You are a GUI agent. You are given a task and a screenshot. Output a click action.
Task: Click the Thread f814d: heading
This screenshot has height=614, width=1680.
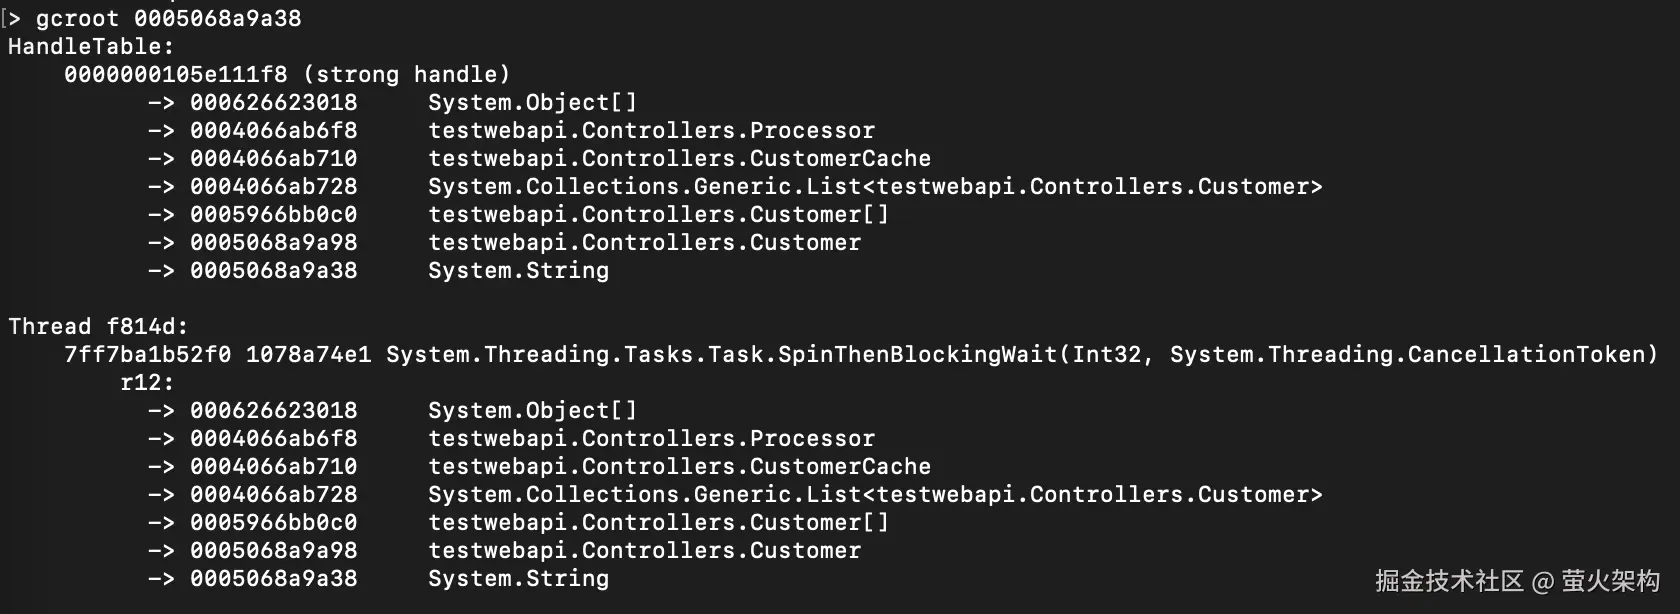tap(98, 326)
